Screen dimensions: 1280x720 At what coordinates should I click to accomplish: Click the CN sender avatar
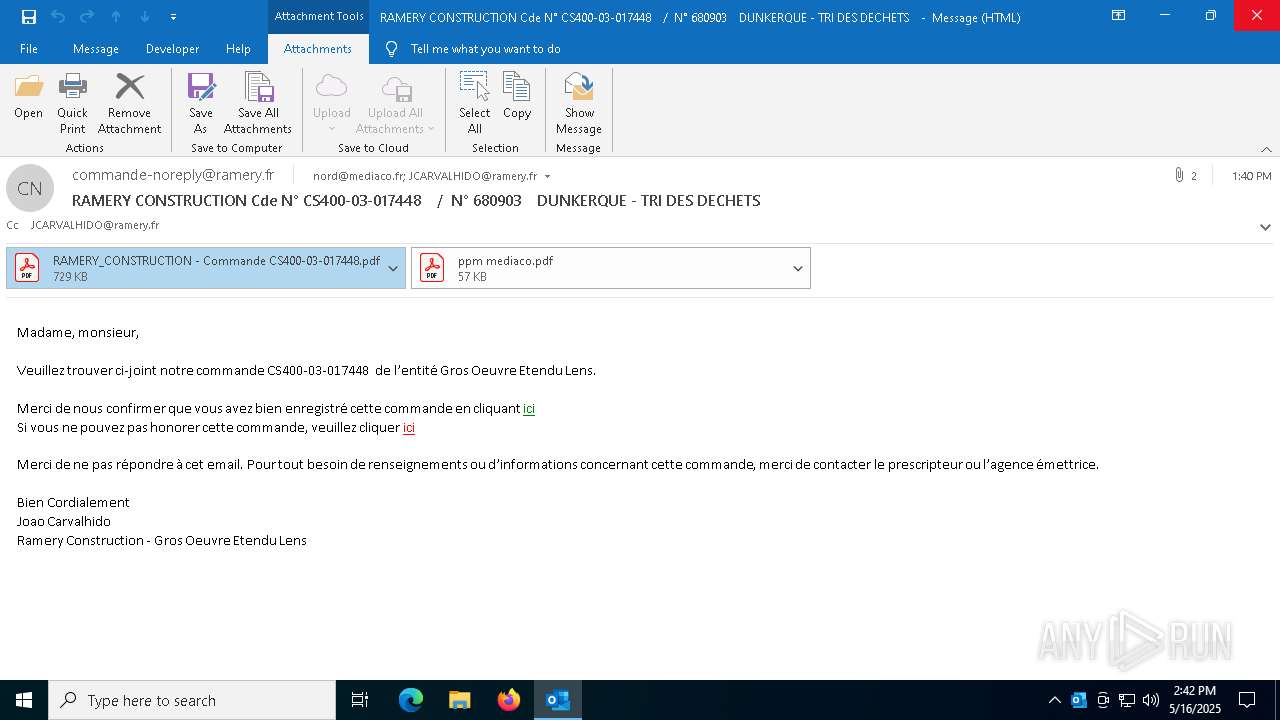point(30,188)
